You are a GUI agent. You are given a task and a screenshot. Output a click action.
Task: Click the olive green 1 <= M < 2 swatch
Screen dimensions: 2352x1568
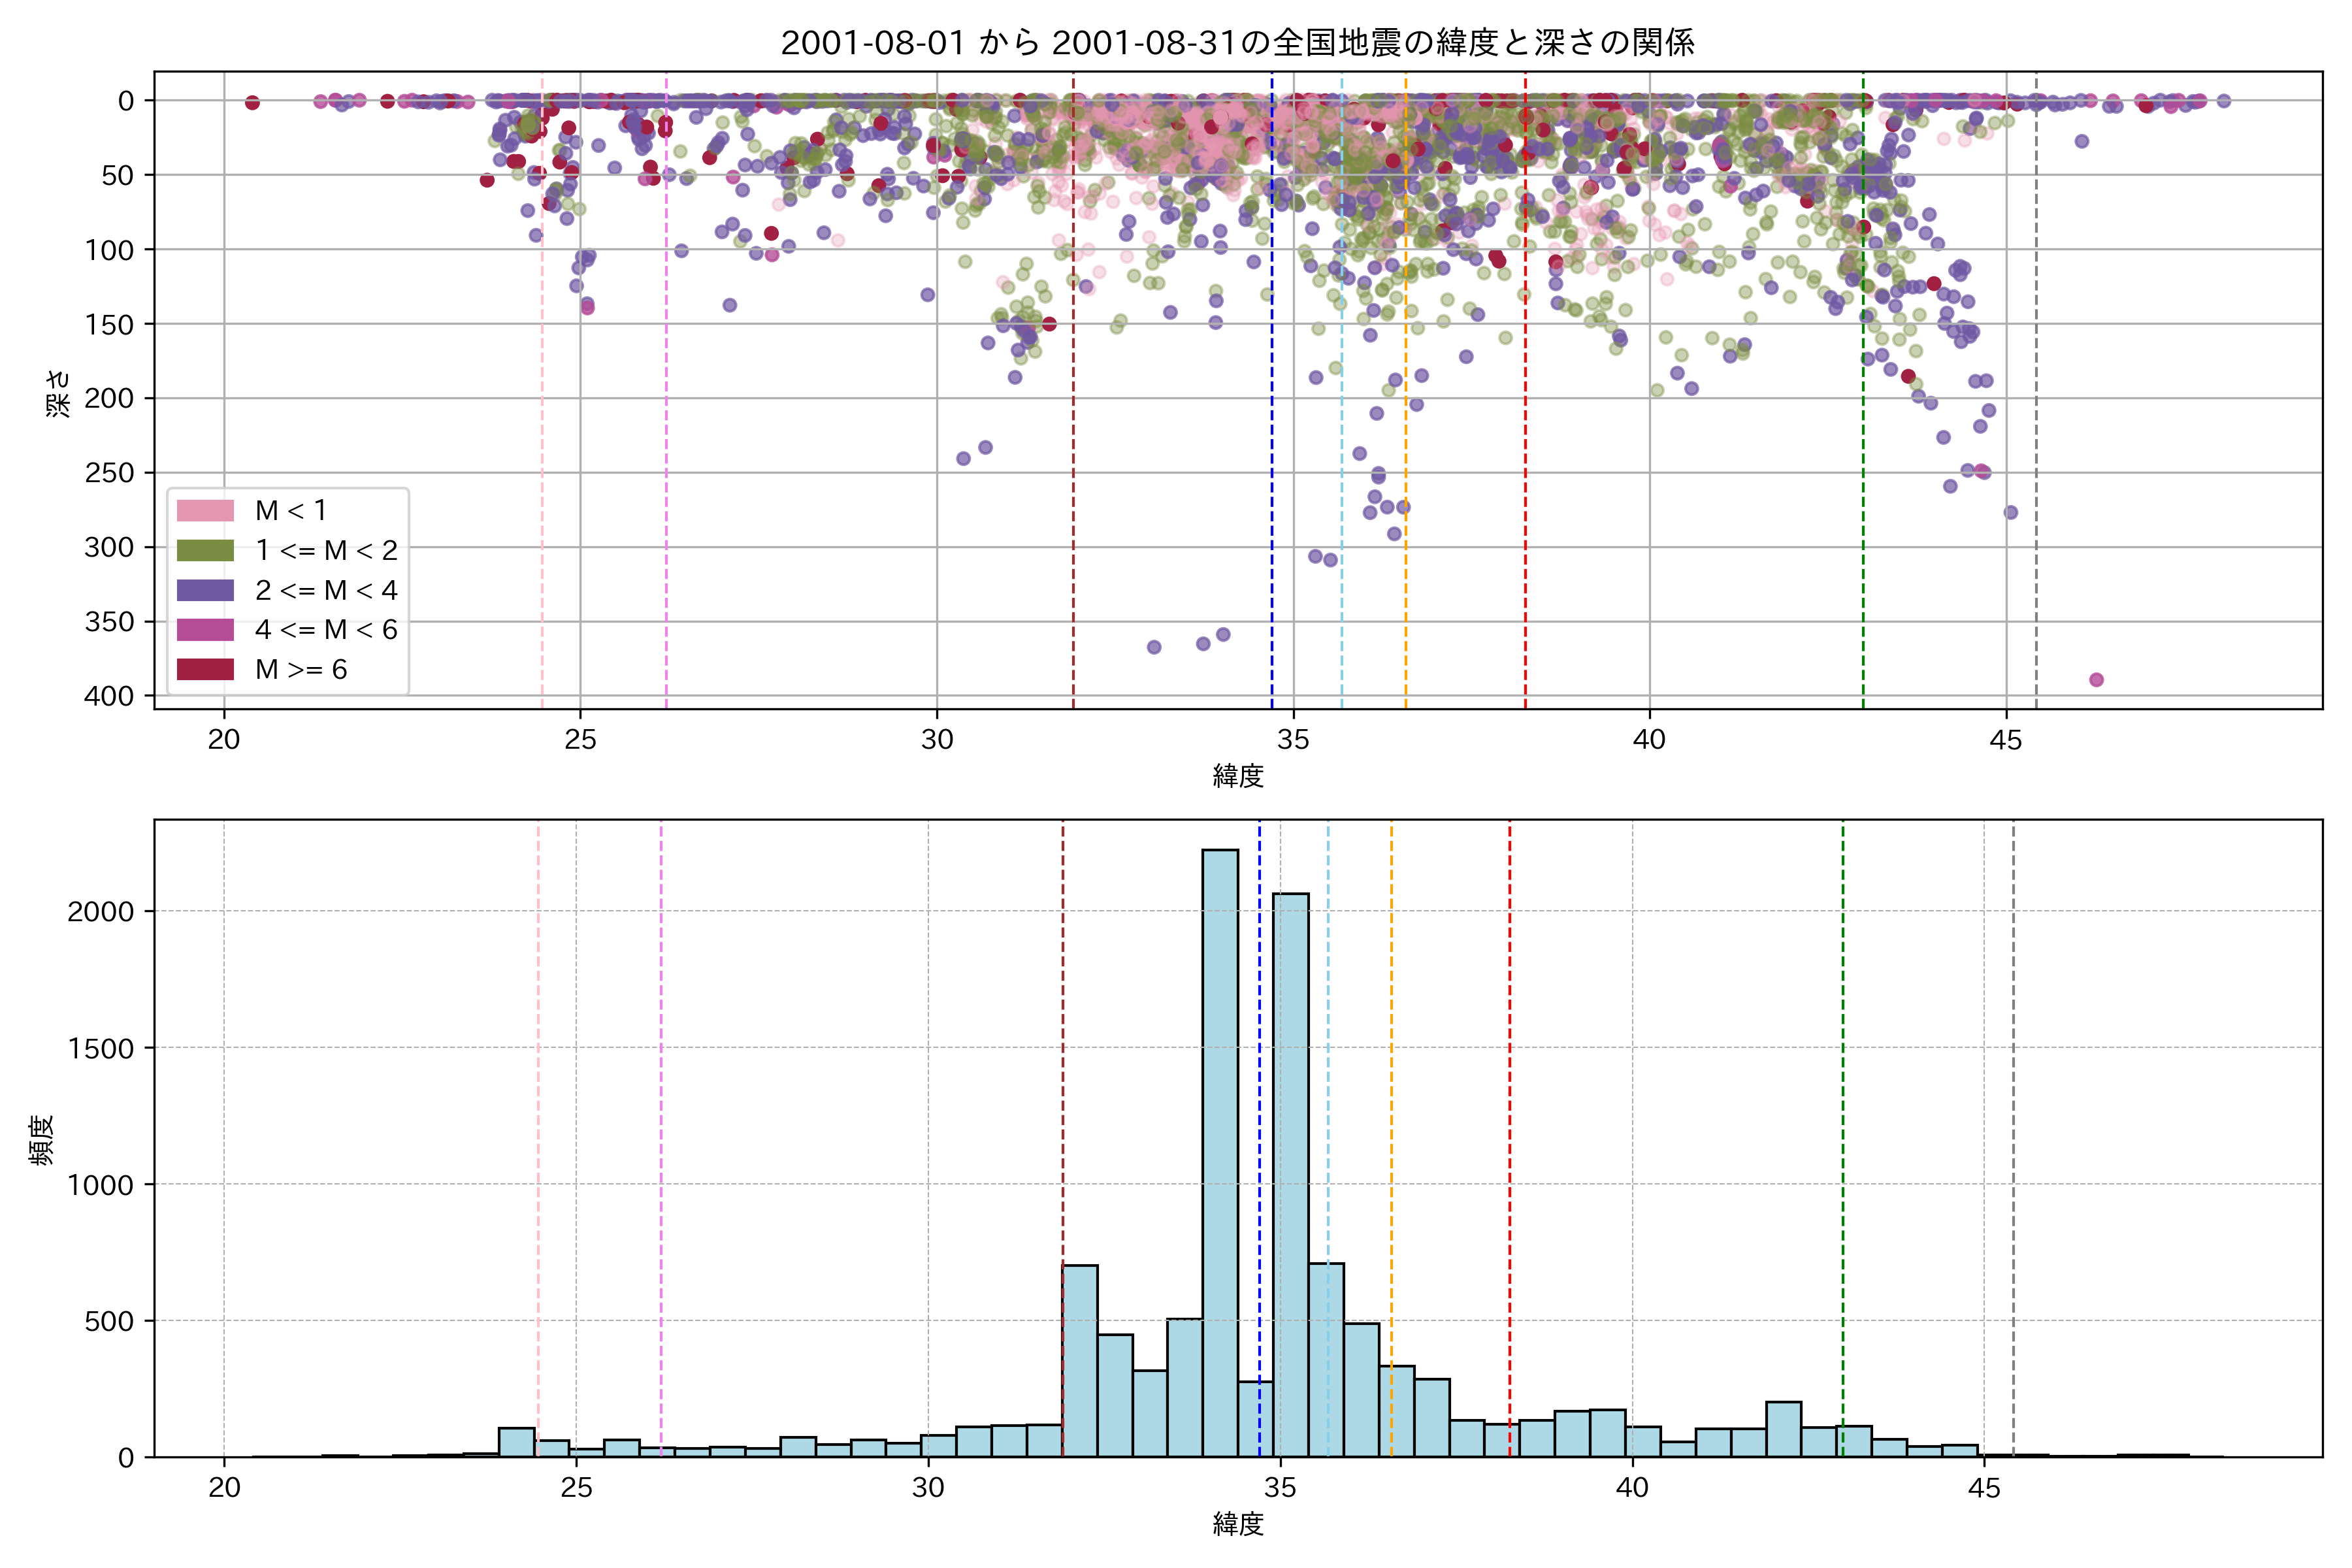click(205, 550)
